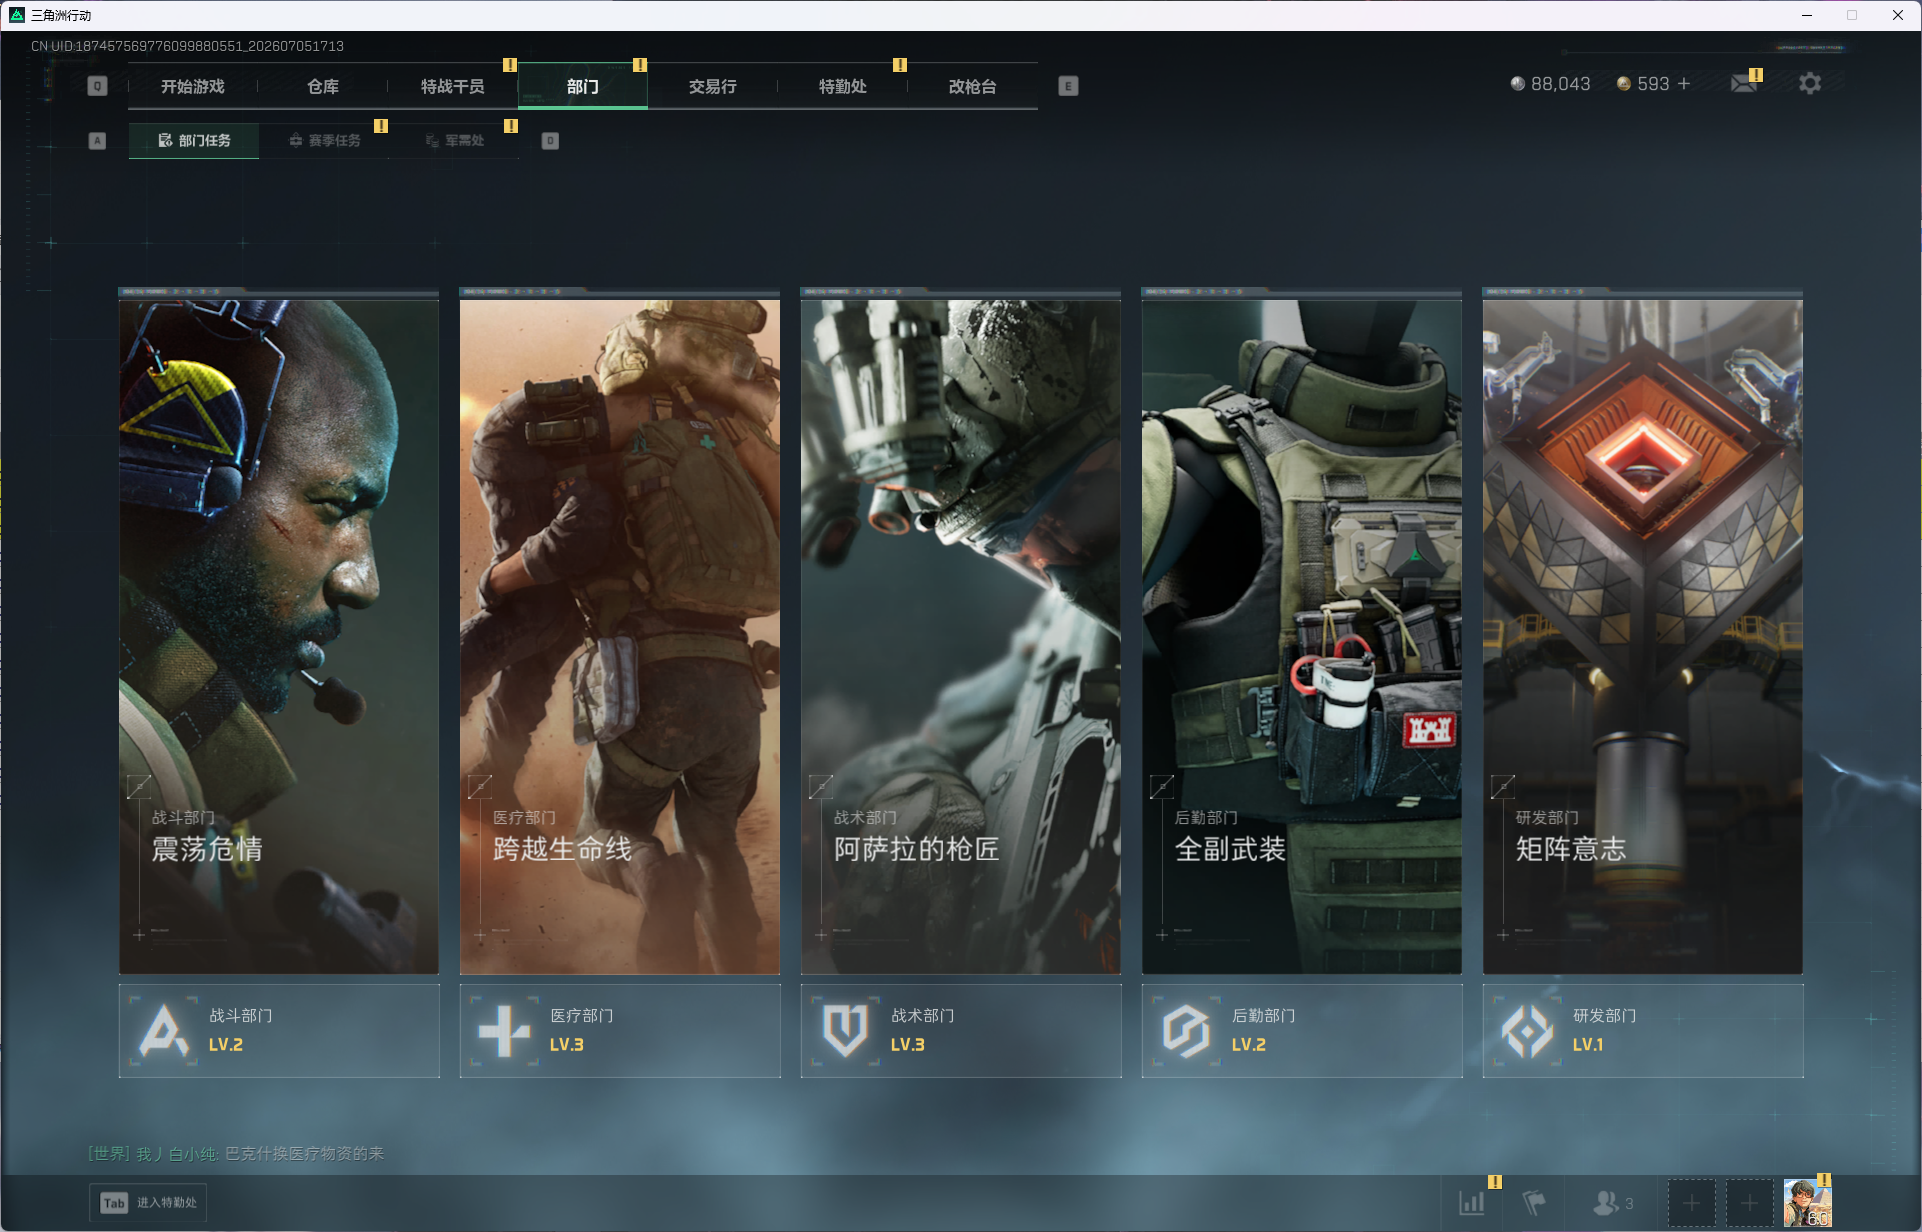Open the 震荡危情 combat department card
This screenshot has height=1232, width=1922.
click(279, 632)
